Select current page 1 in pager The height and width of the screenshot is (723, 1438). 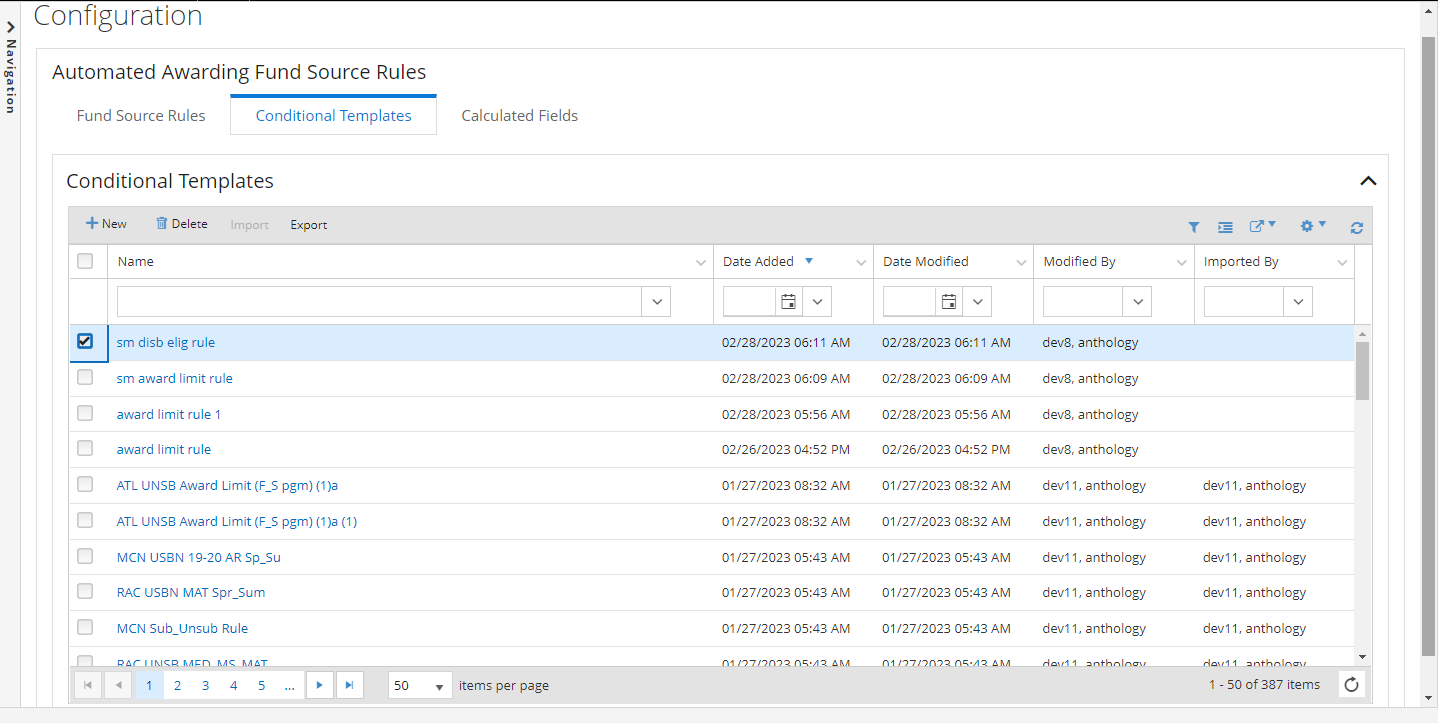(x=149, y=685)
